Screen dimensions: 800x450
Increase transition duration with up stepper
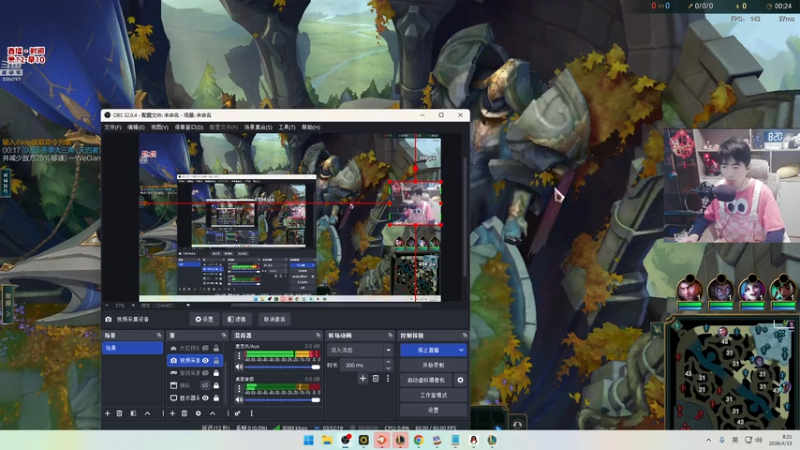coord(388,362)
